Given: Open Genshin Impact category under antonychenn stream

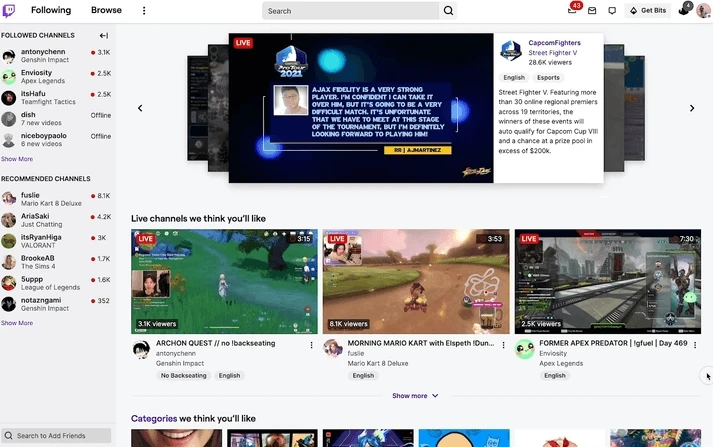Looking at the screenshot, I should click(180, 363).
